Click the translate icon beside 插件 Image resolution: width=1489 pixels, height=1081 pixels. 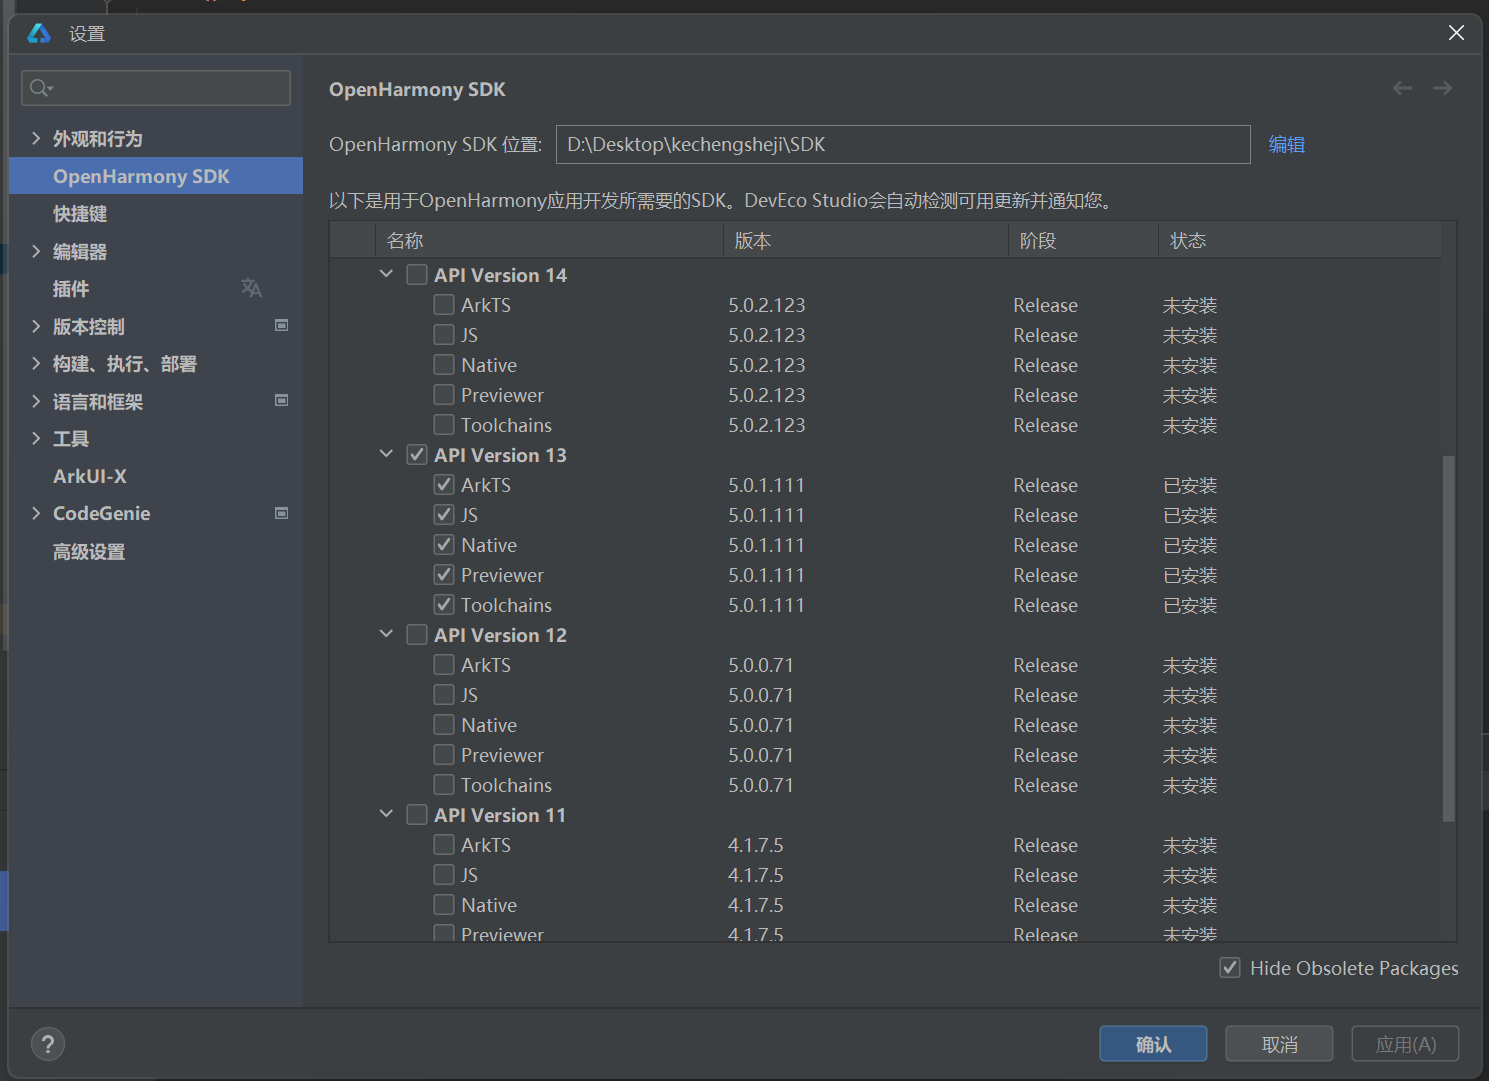coord(251,288)
